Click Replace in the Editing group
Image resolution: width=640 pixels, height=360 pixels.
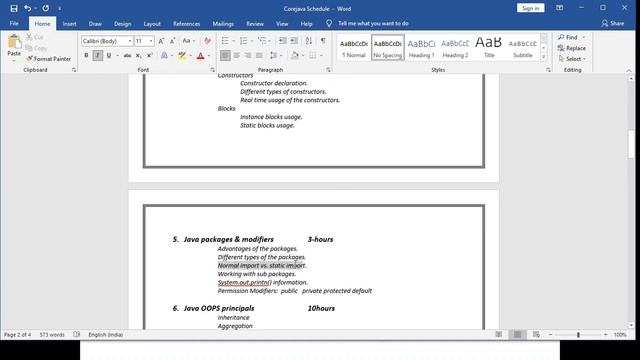coord(572,48)
